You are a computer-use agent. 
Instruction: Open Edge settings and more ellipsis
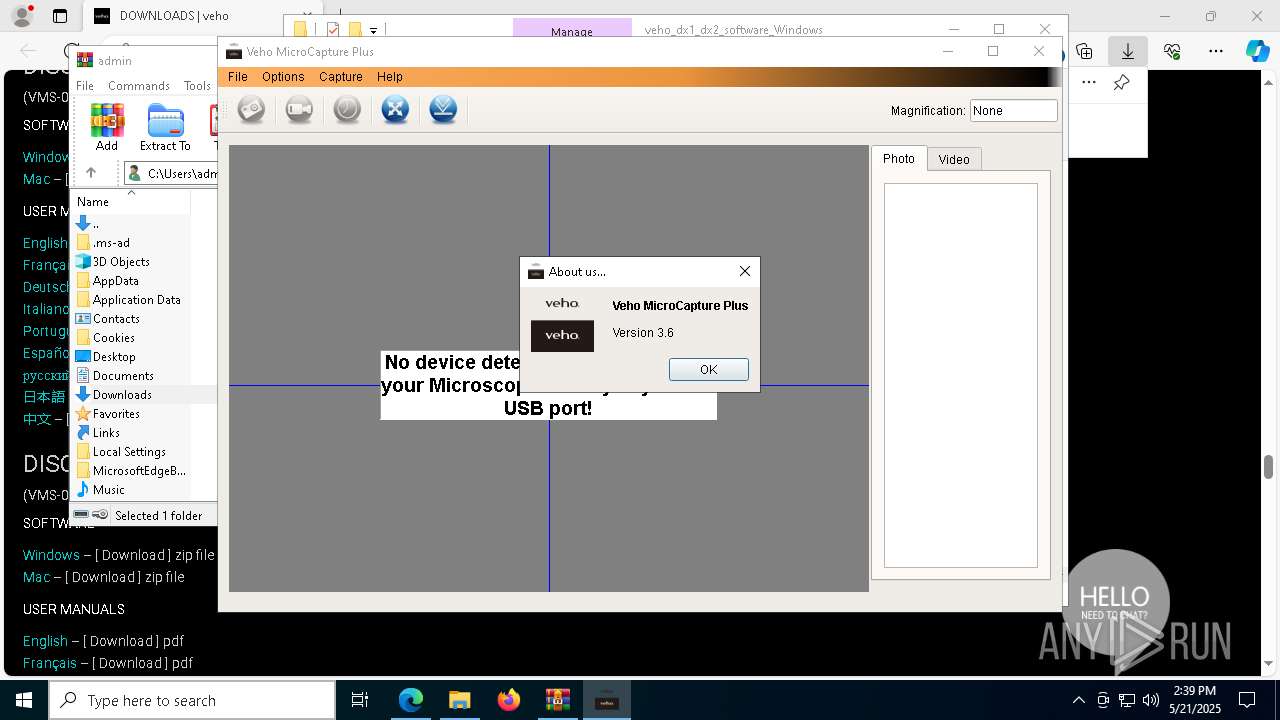[x=1216, y=51]
